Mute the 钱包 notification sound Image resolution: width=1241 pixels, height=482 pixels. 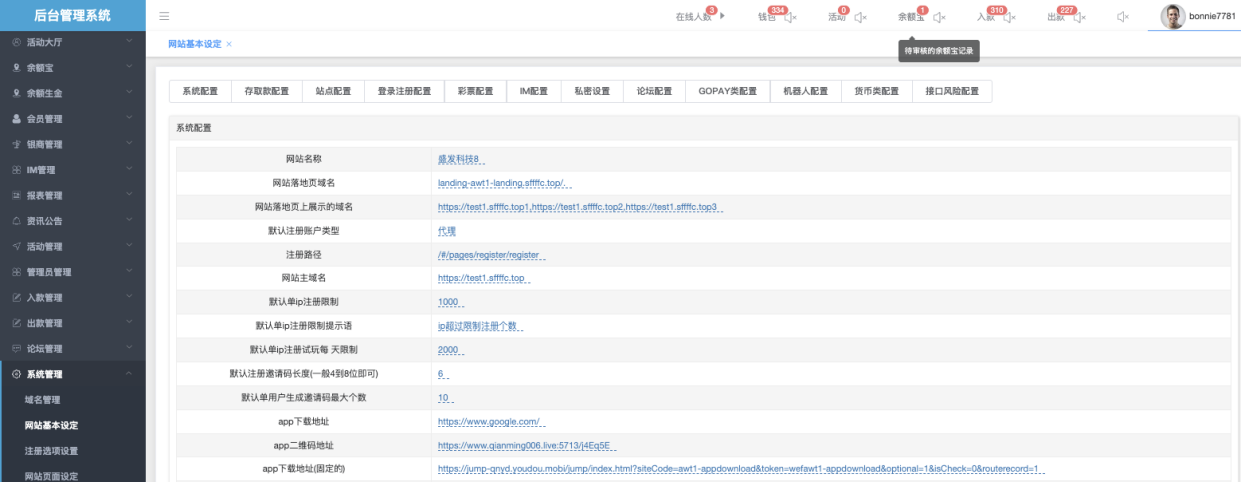791,17
